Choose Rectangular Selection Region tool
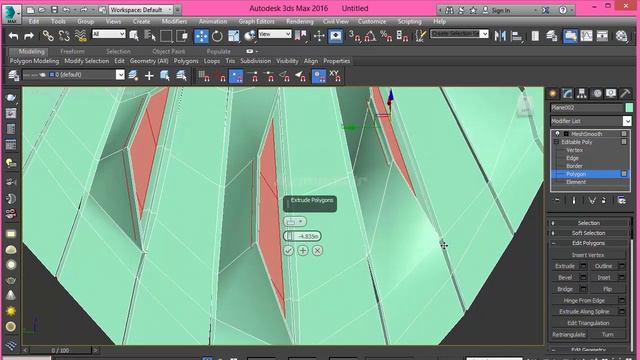Screen dimensions: 640x360 click(166, 36)
